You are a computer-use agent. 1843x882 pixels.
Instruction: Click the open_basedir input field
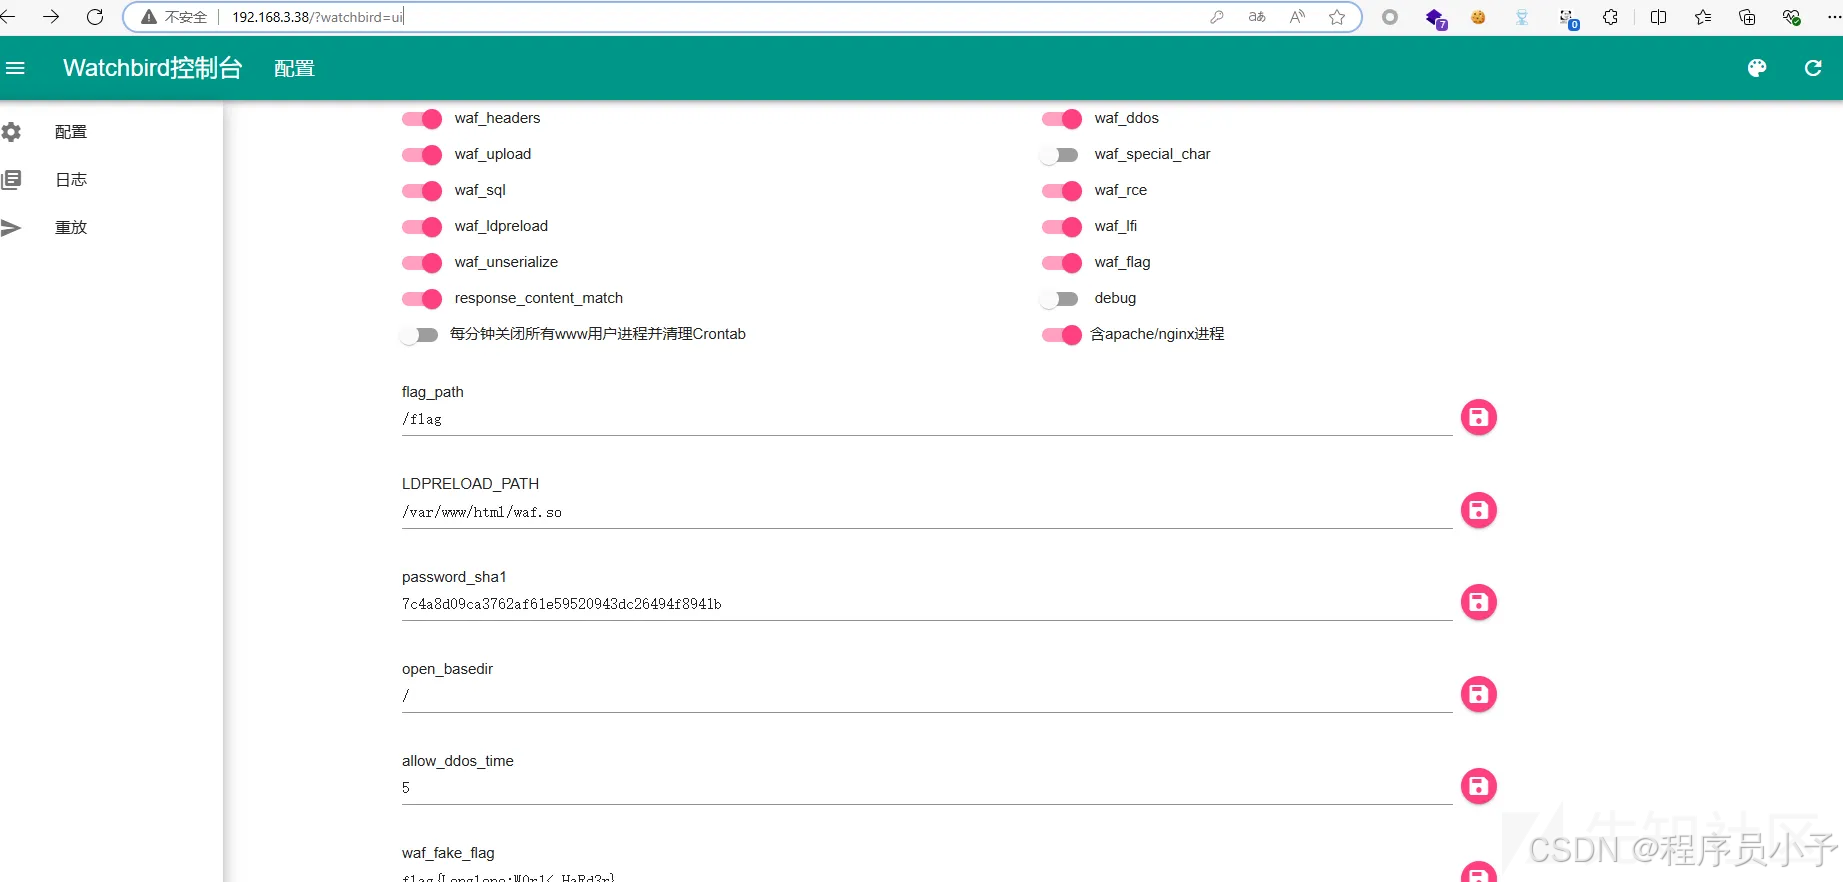point(926,697)
